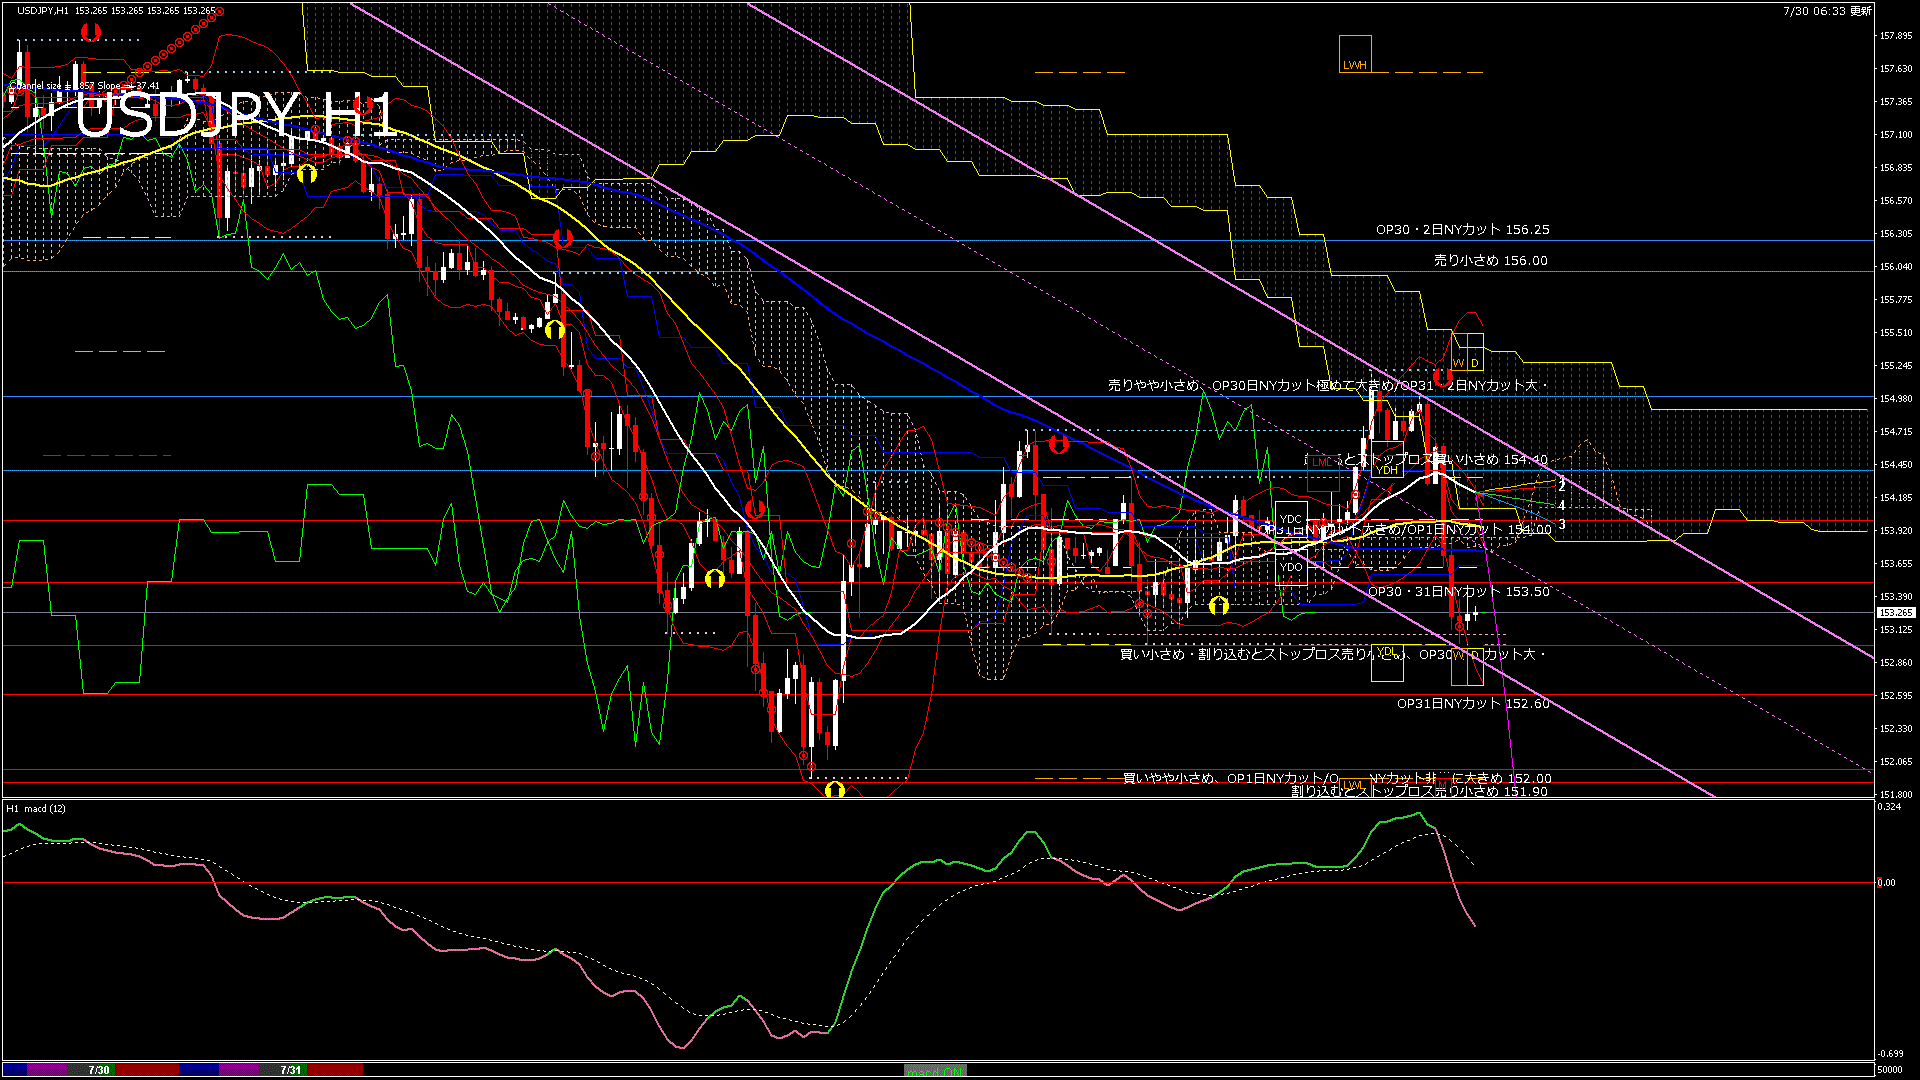
Task: Select the white YDC label box
Action: click(1291, 519)
